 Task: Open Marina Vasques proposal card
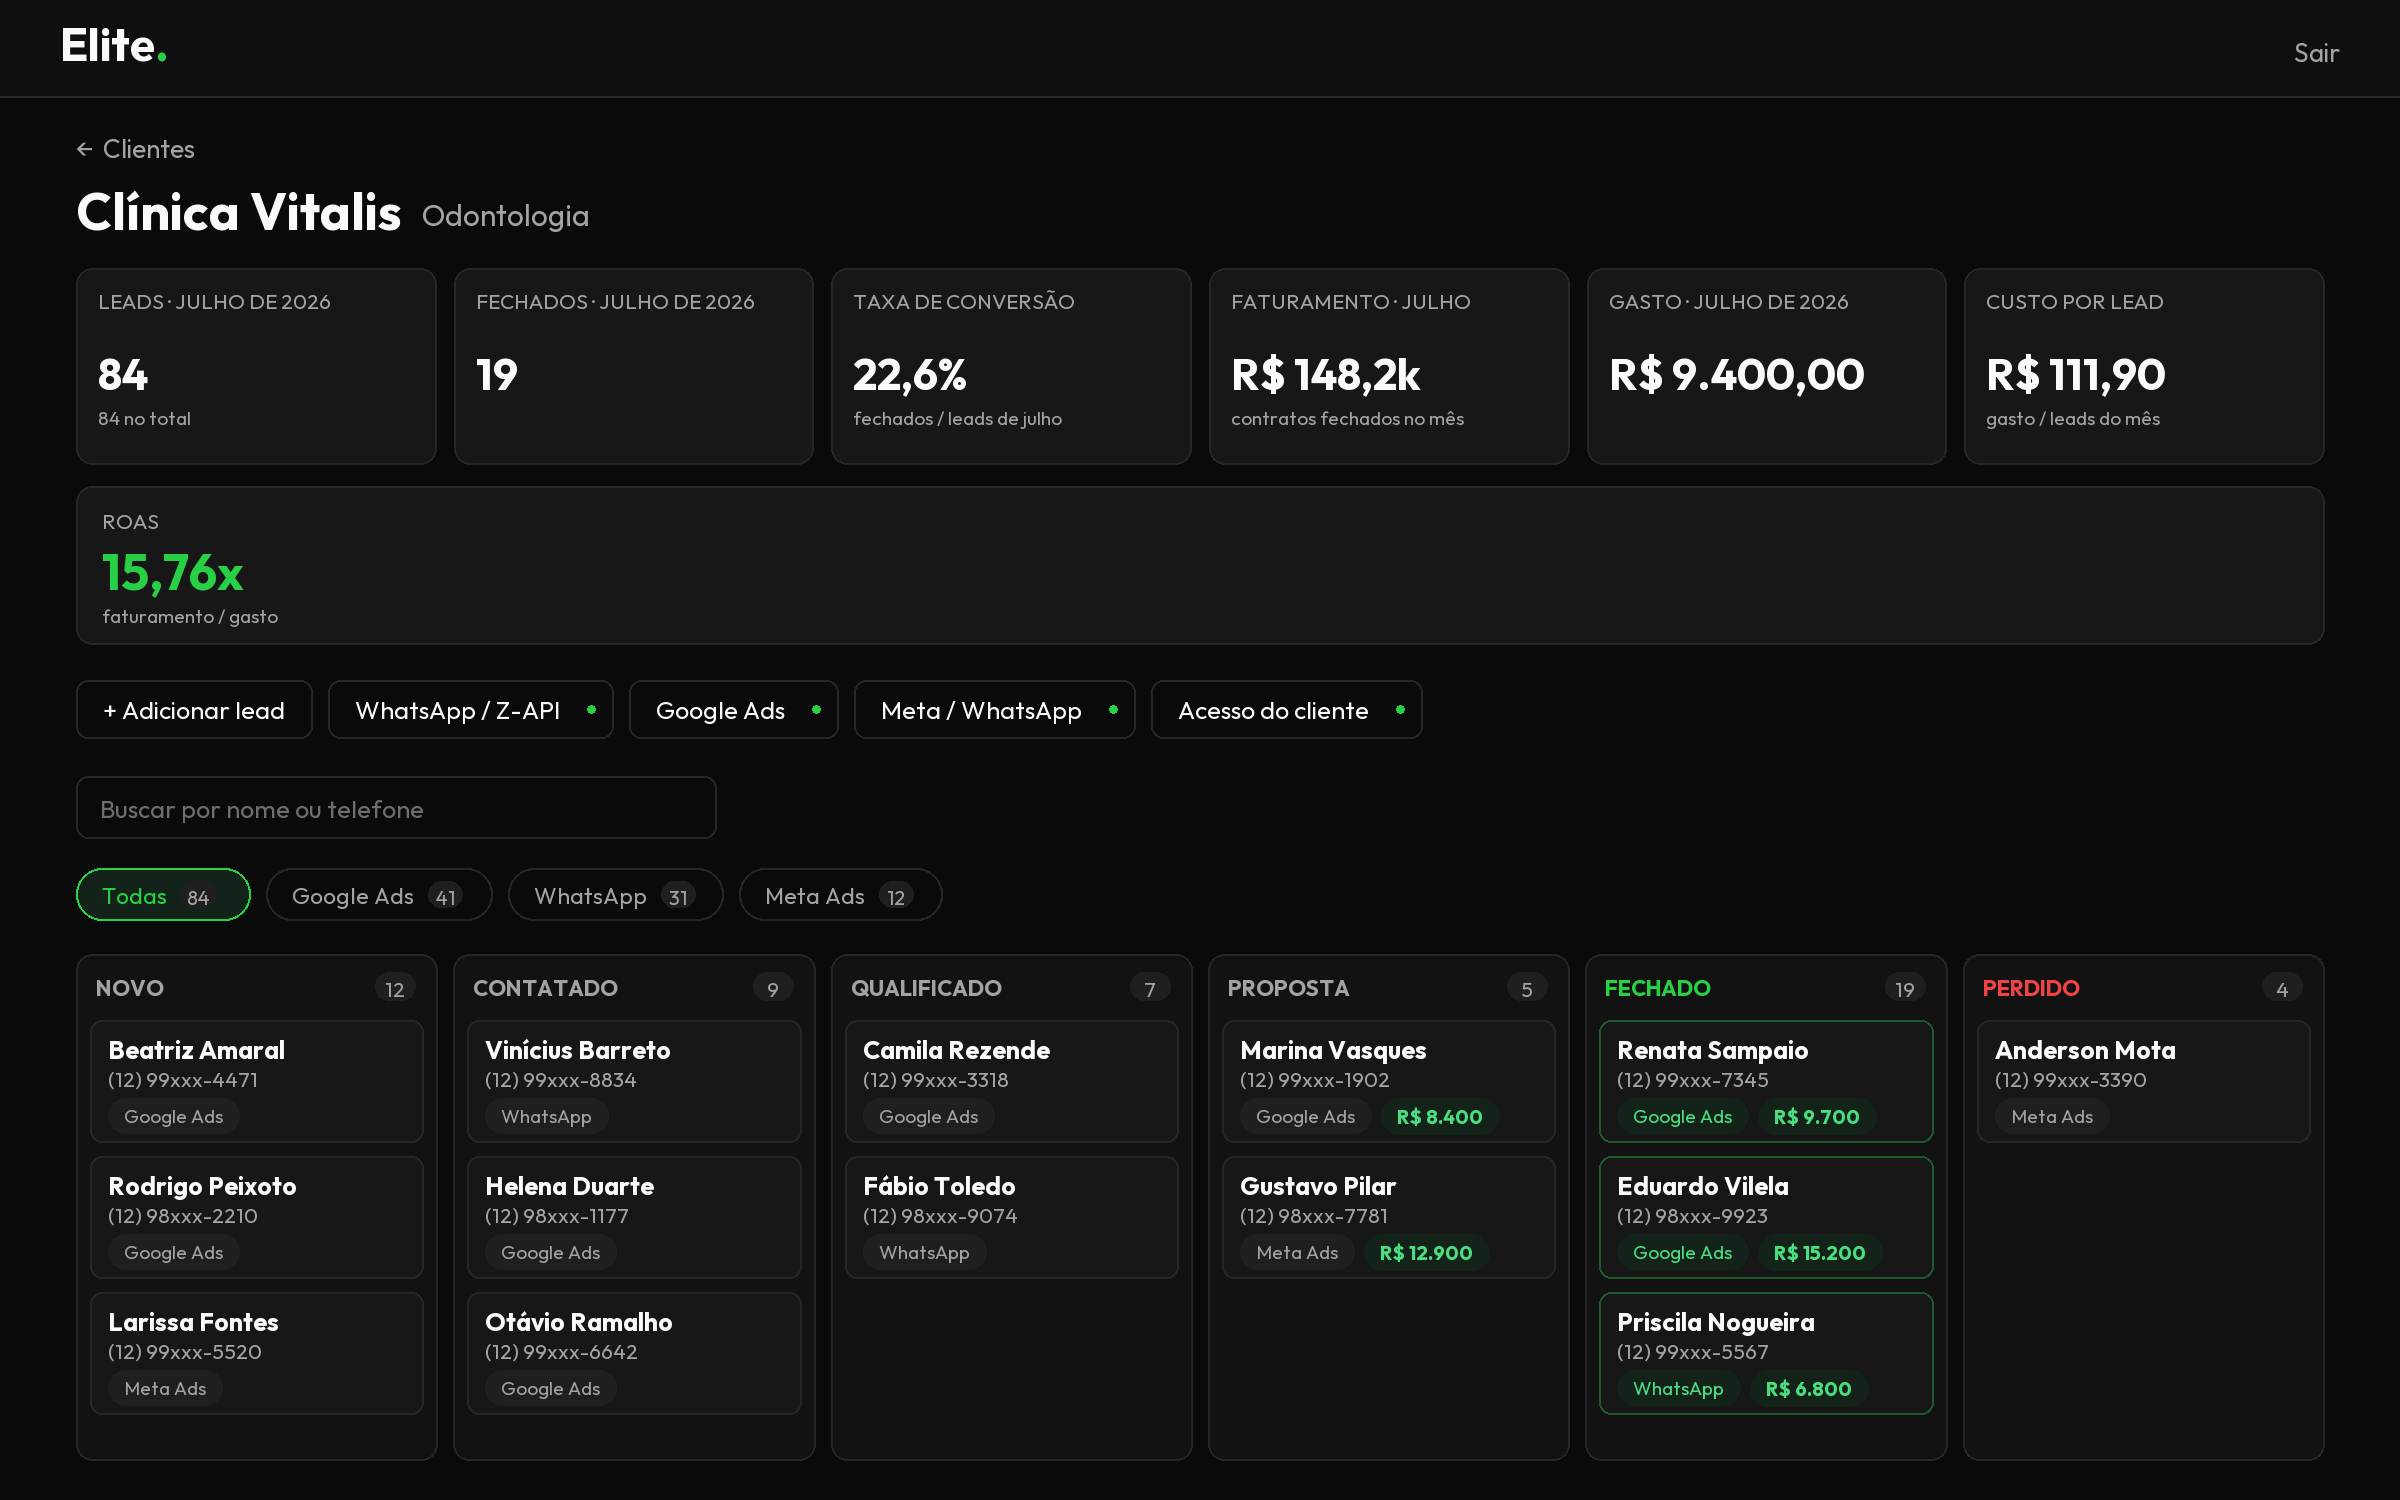click(1389, 1081)
